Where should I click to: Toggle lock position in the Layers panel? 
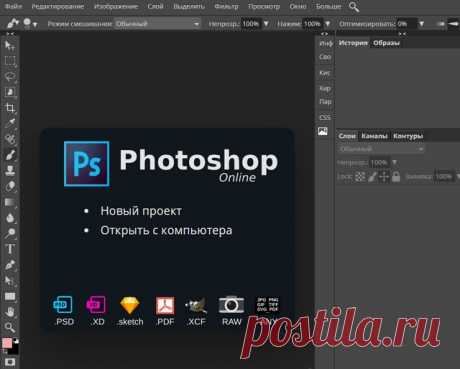coord(384,177)
